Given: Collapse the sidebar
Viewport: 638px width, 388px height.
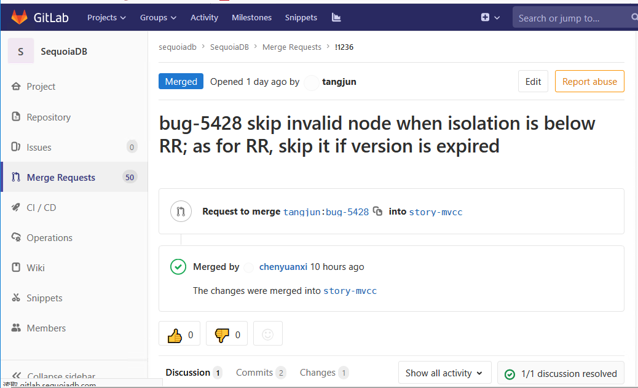Looking at the screenshot, I should [x=53, y=376].
